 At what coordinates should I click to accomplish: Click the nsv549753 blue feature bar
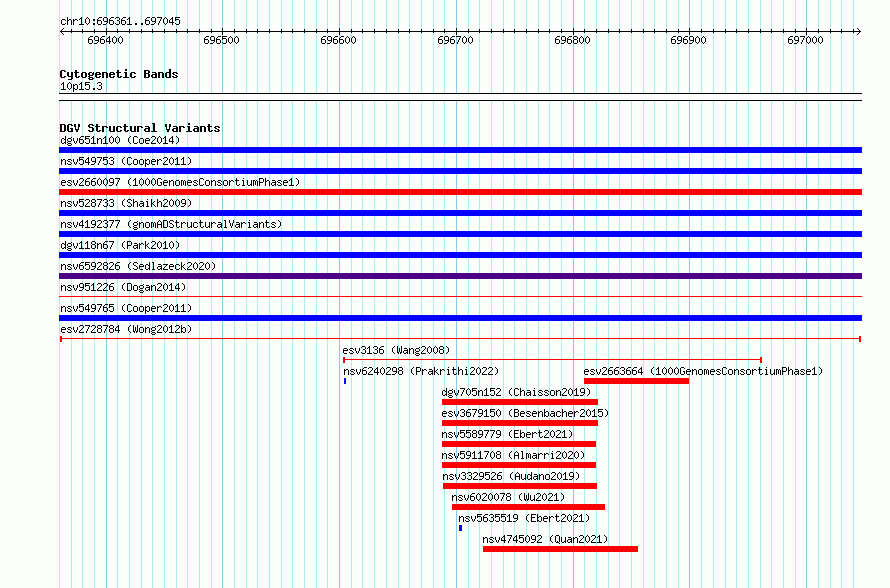460,171
